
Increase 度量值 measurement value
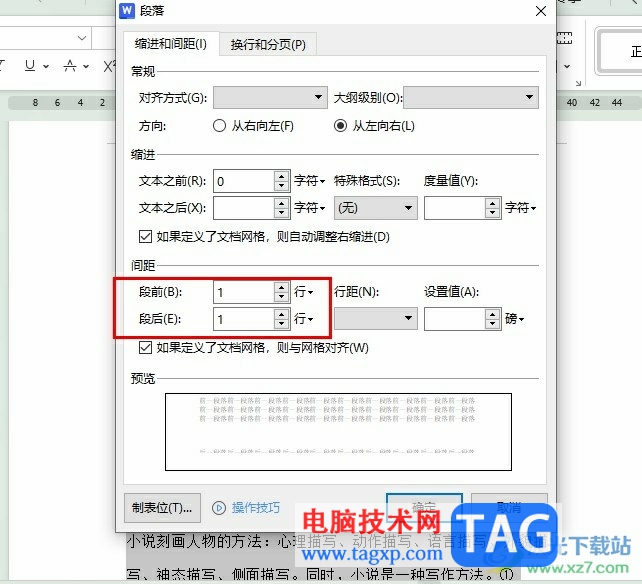tap(493, 203)
